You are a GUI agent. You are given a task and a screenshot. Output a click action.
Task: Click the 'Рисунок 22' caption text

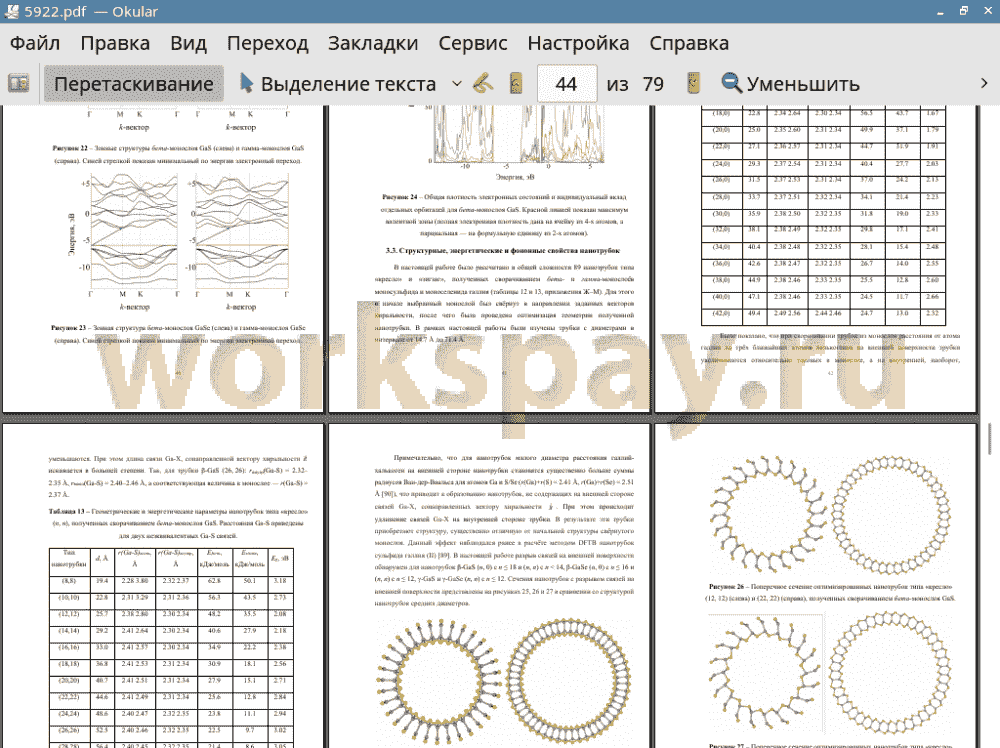(x=179, y=154)
